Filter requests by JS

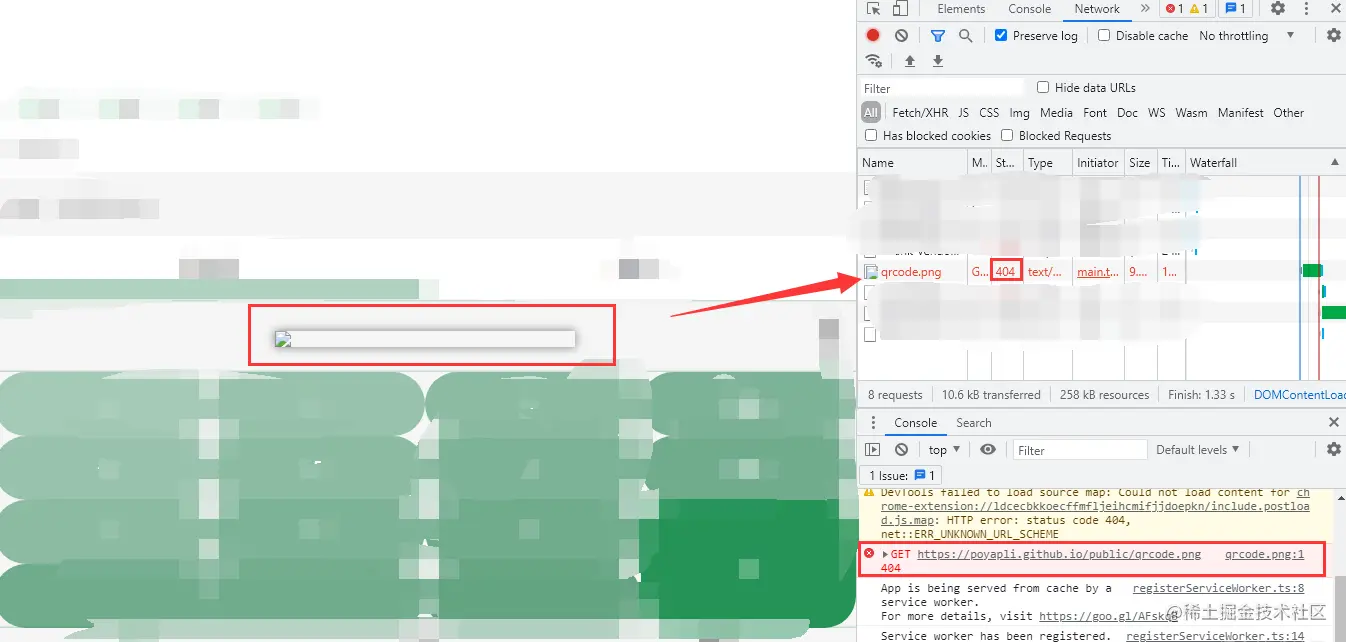(963, 113)
